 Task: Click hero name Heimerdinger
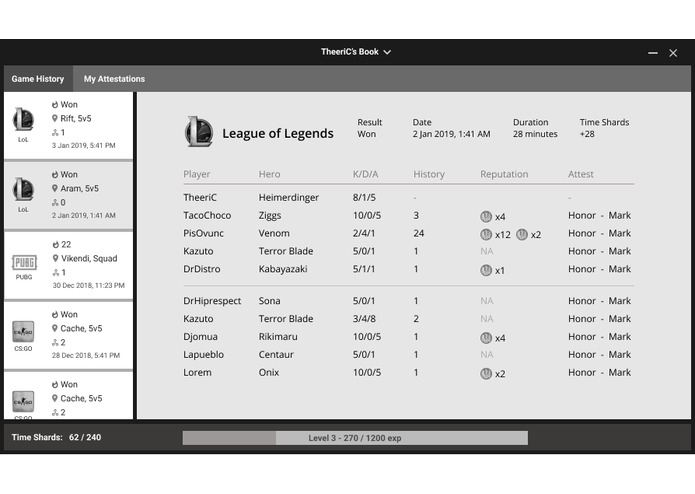point(289,198)
